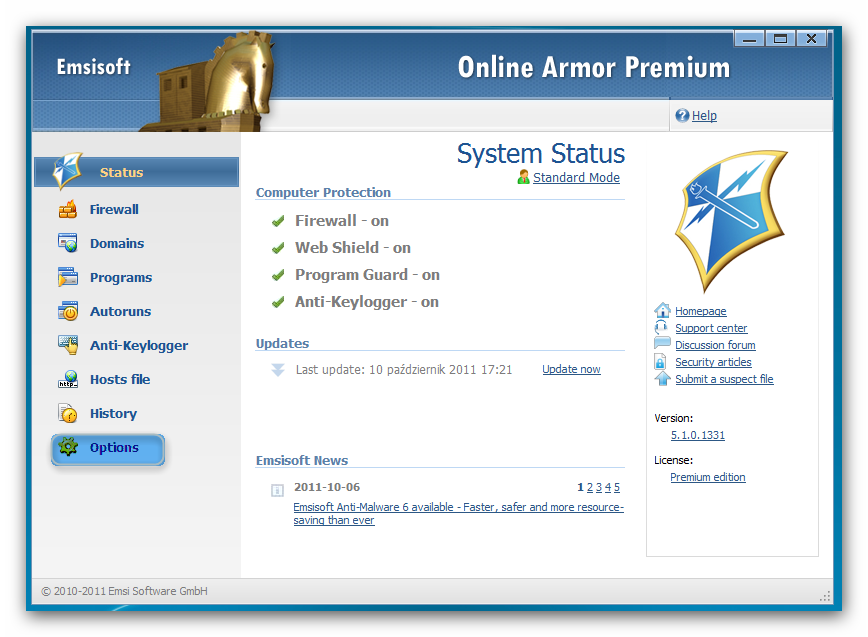Viewport: 868px width, 637px height.
Task: Click the Submit a suspect file arrow icon
Action: pos(662,379)
